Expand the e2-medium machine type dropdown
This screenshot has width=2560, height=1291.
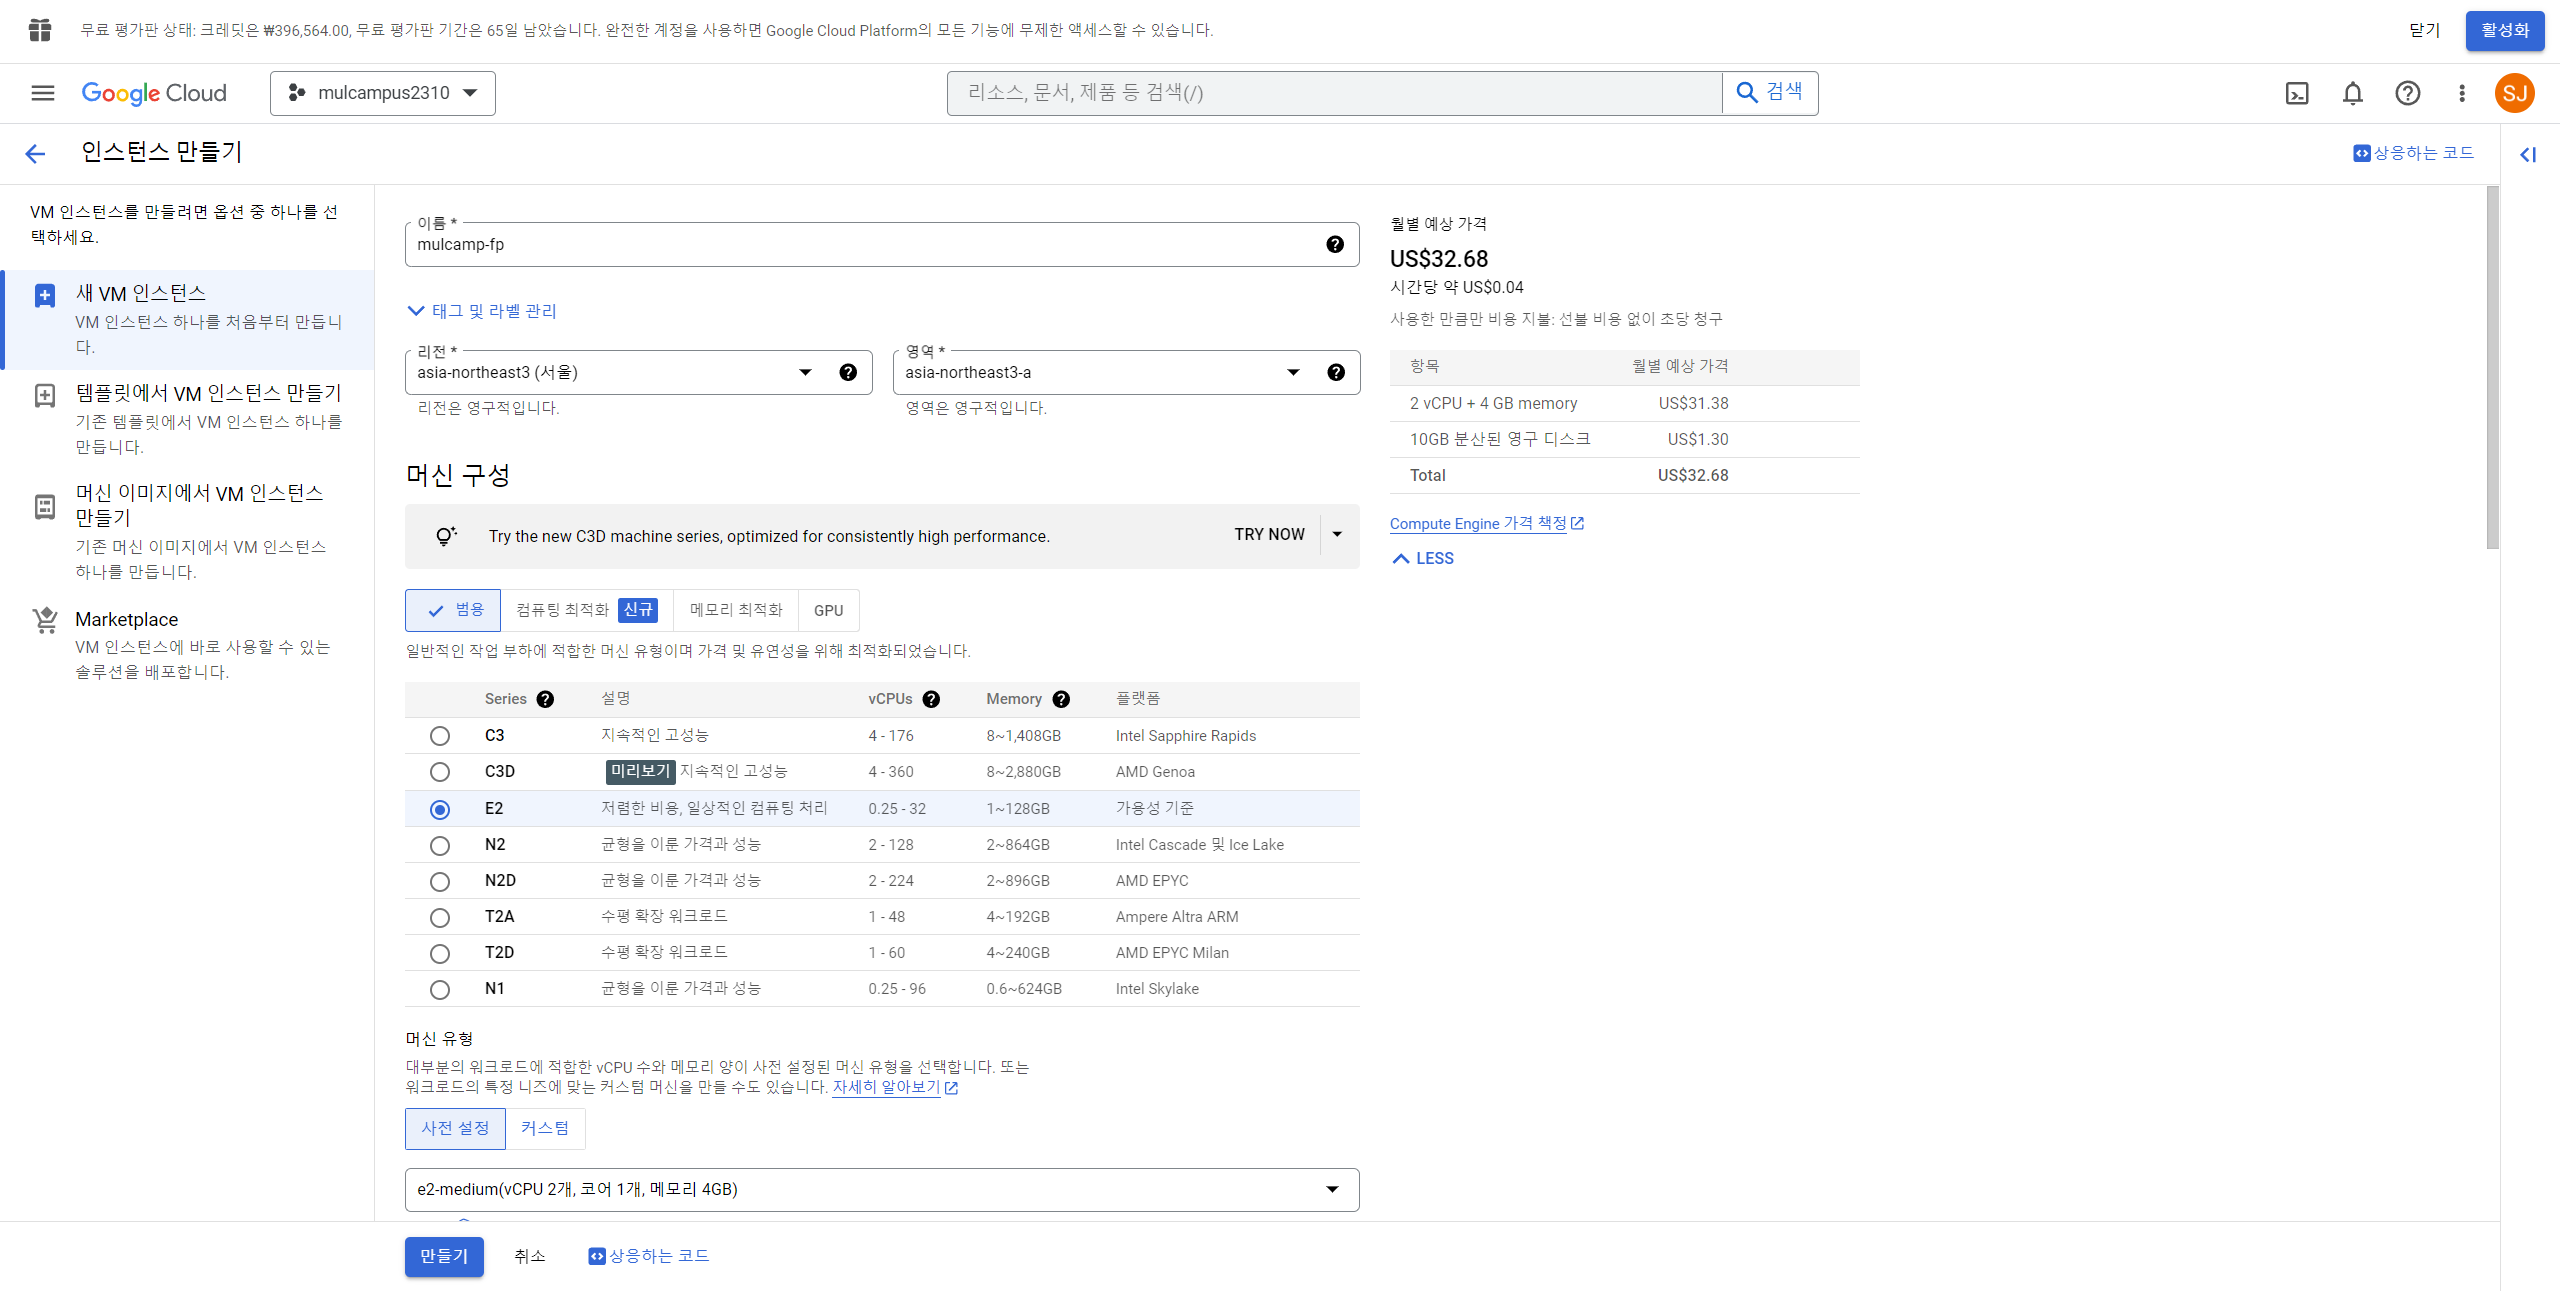881,1189
